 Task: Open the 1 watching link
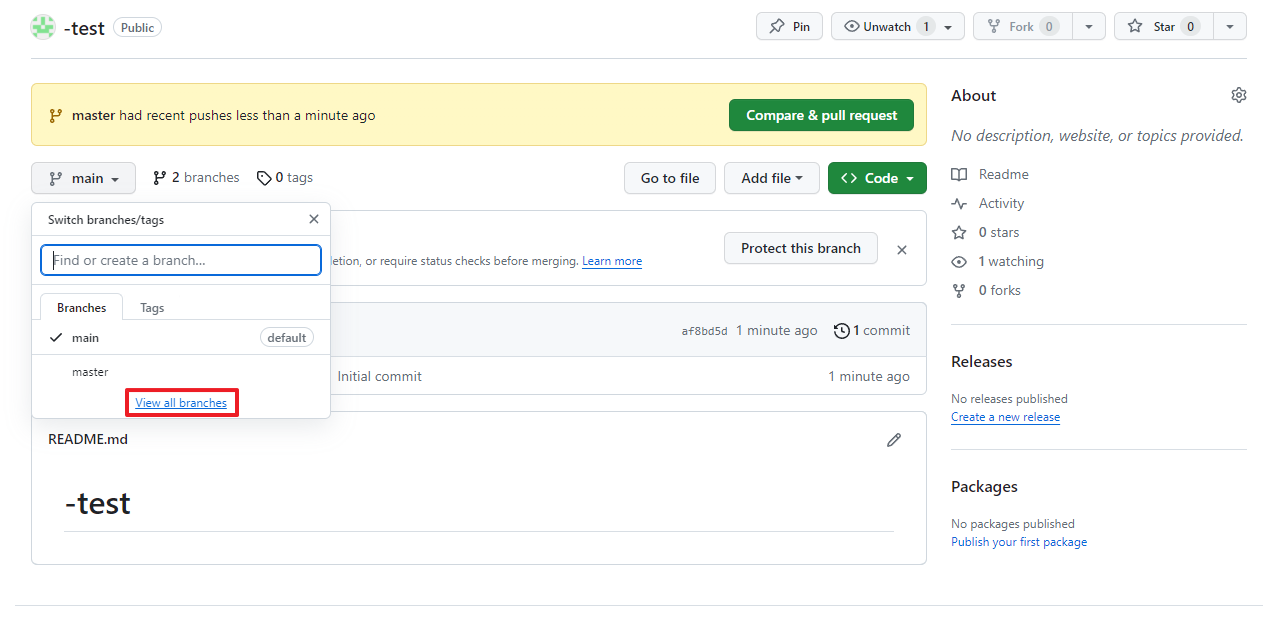tap(998, 261)
